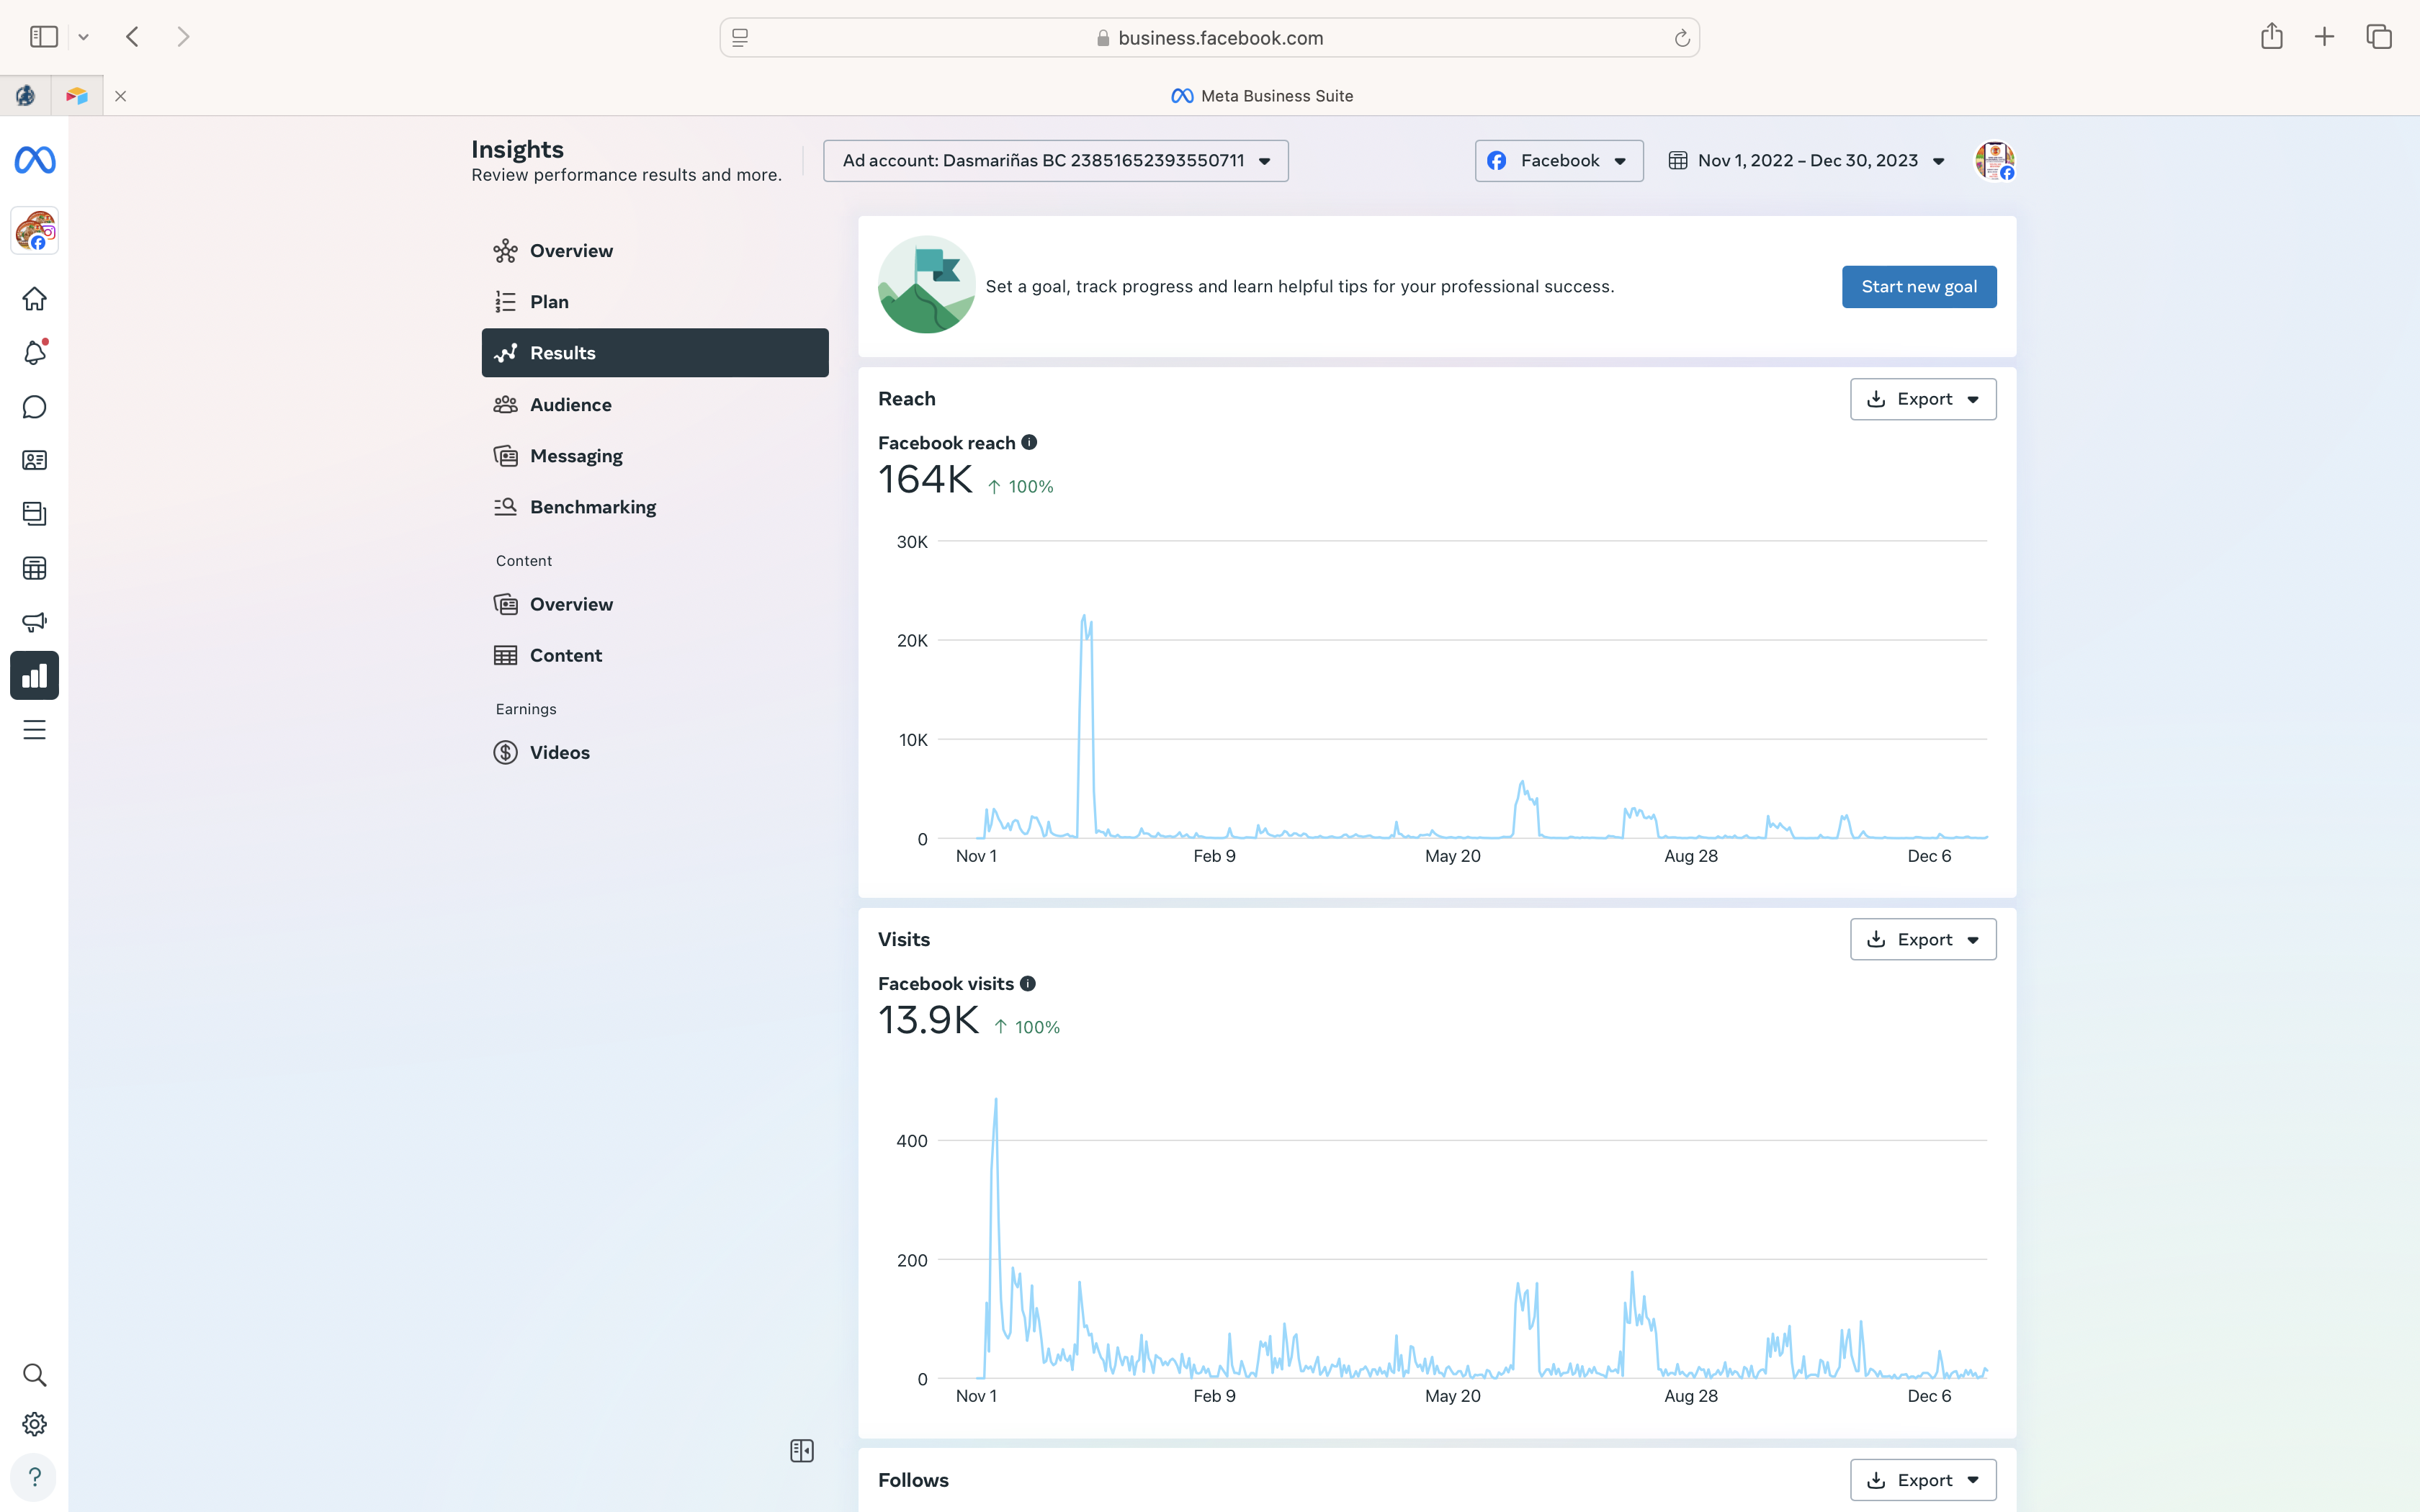
Task: Open the Inbox chat bubble icon
Action: 34,407
